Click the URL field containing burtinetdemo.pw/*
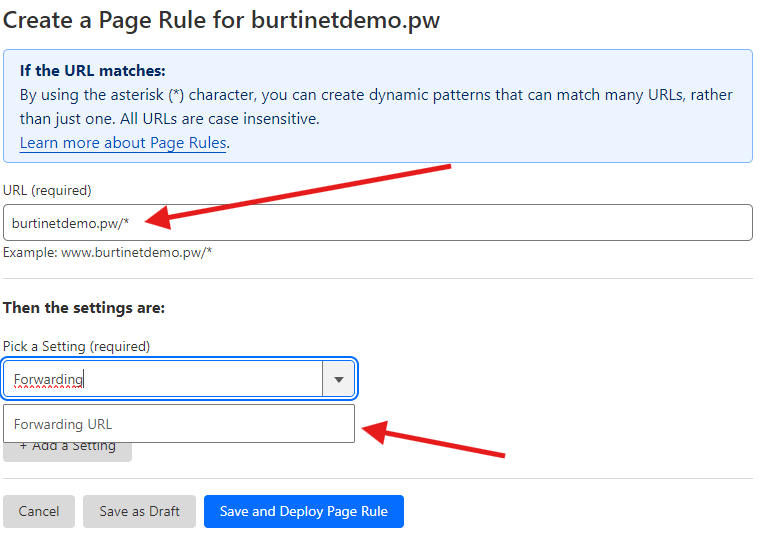Image resolution: width=764 pixels, height=538 pixels. click(377, 222)
